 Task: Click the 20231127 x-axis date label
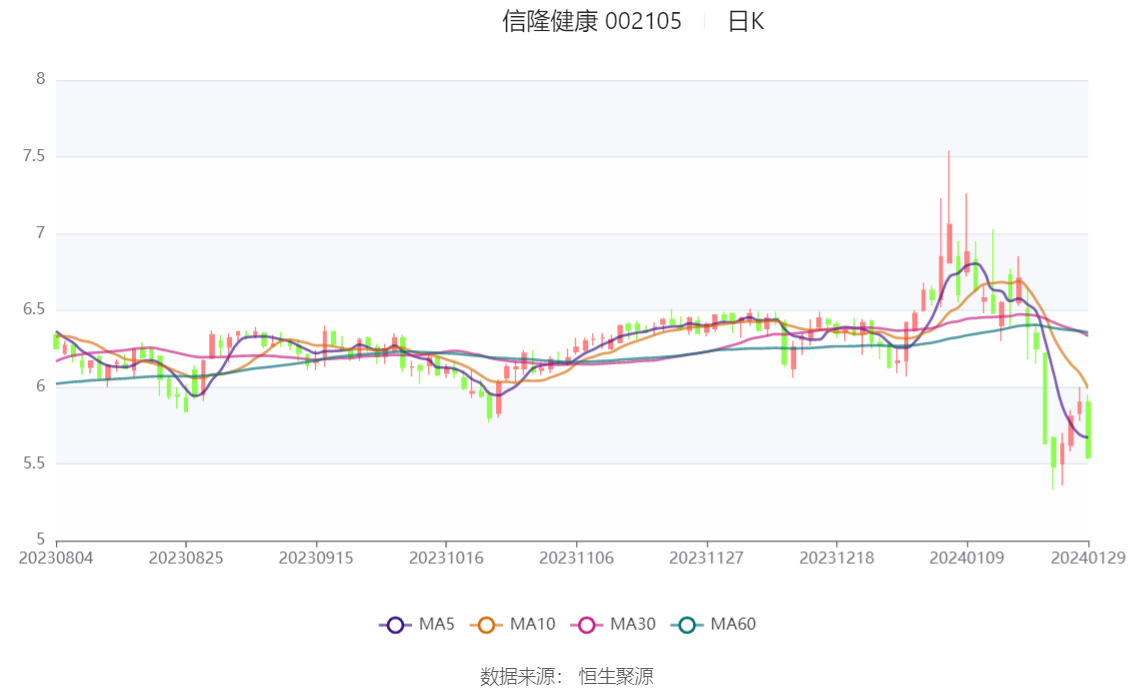707,558
